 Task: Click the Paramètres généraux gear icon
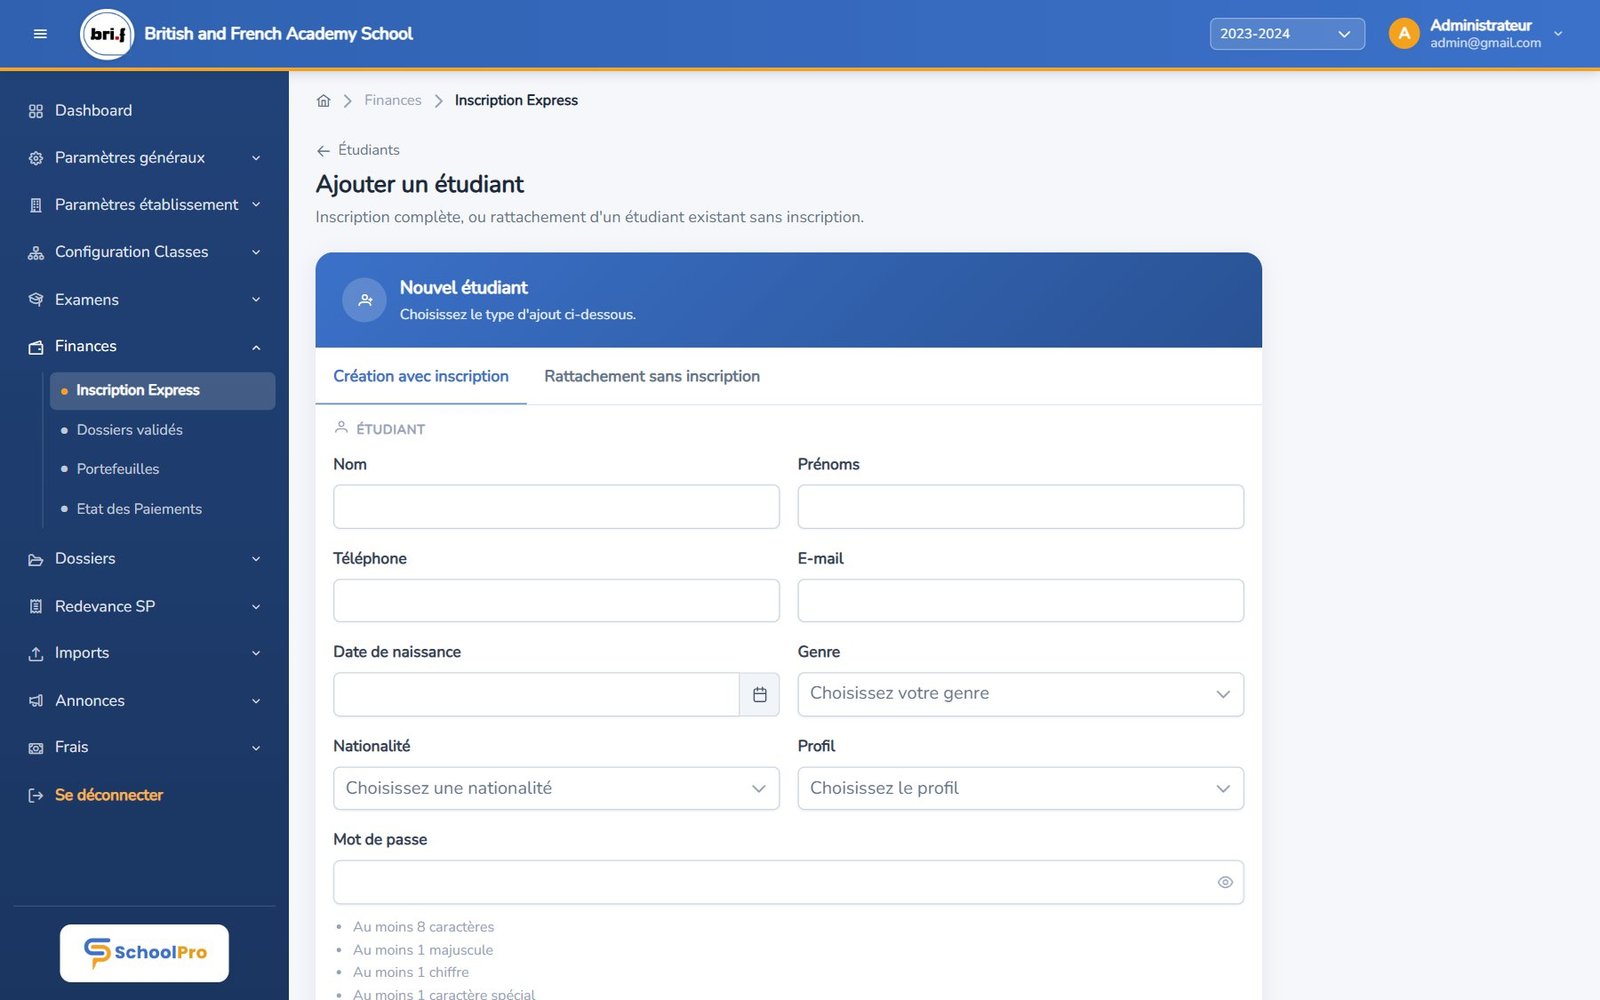pos(36,158)
